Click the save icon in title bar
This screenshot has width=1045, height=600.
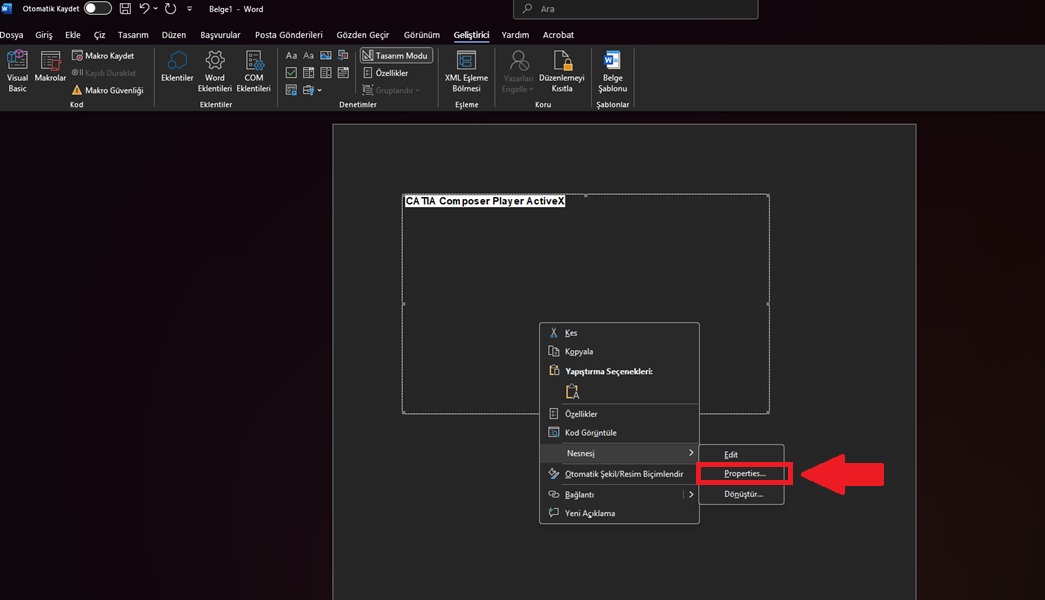tap(125, 9)
